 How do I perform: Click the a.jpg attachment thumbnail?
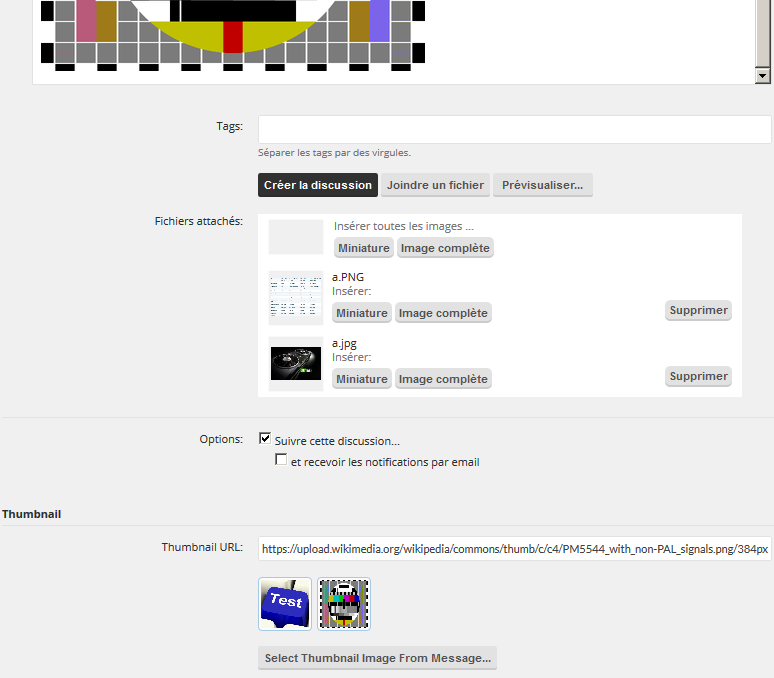(296, 364)
